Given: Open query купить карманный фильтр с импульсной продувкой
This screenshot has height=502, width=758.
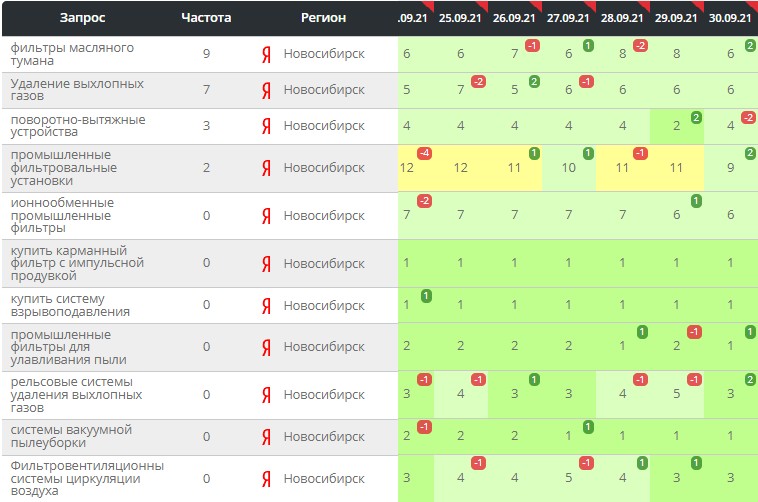Looking at the screenshot, I should [x=77, y=263].
